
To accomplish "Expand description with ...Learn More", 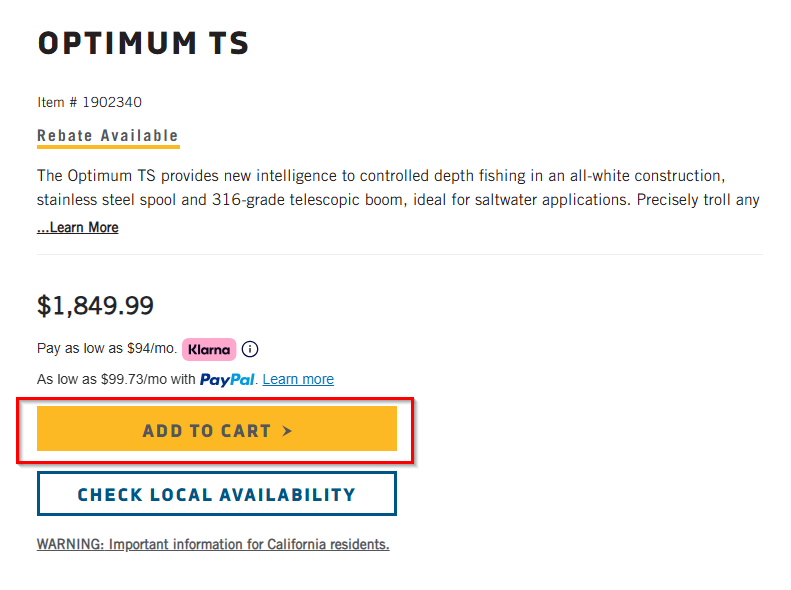I will pos(78,227).
